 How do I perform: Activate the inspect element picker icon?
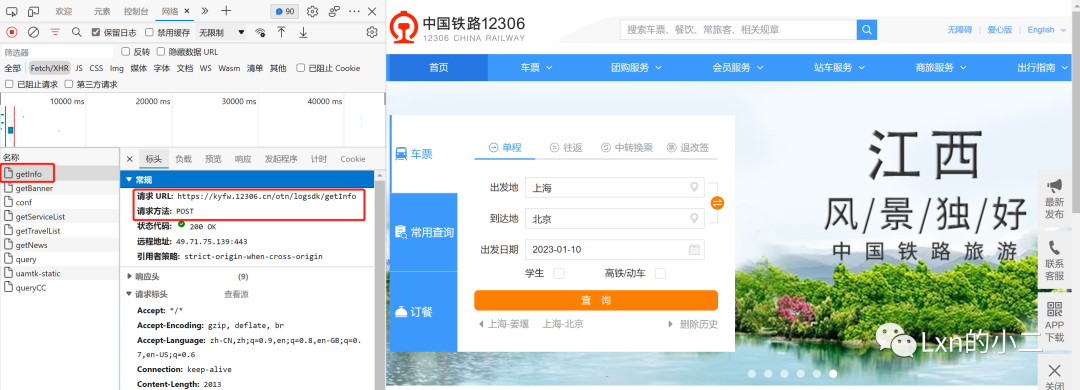[11, 12]
